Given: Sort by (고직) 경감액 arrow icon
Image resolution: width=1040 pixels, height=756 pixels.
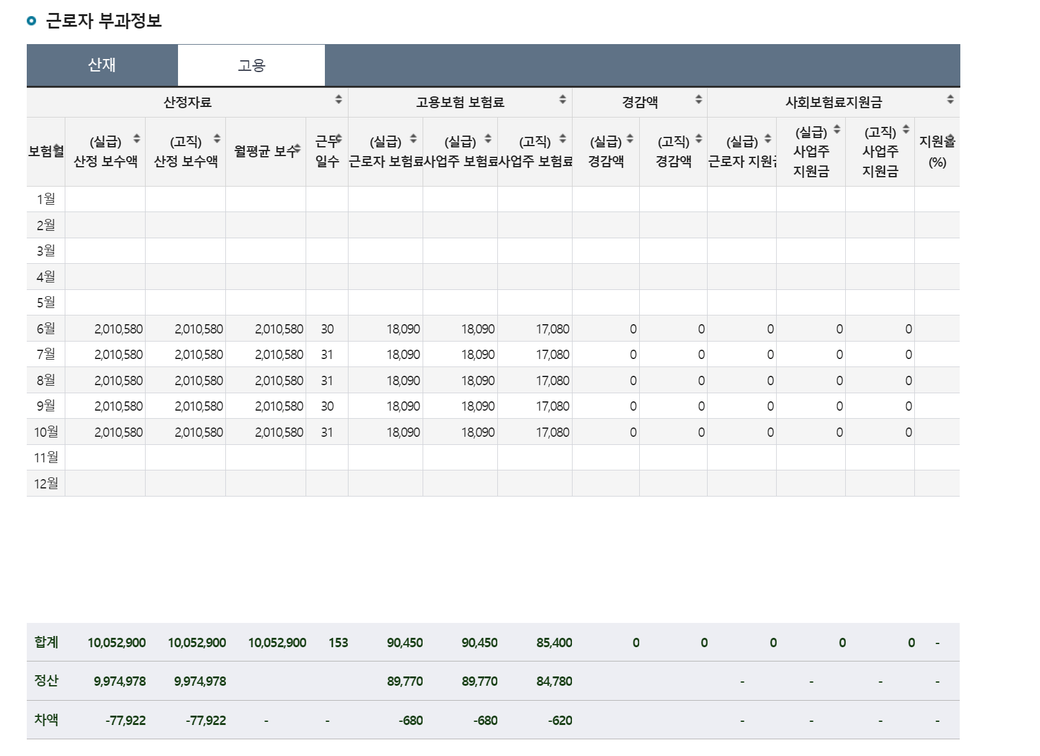Looking at the screenshot, I should [698, 139].
